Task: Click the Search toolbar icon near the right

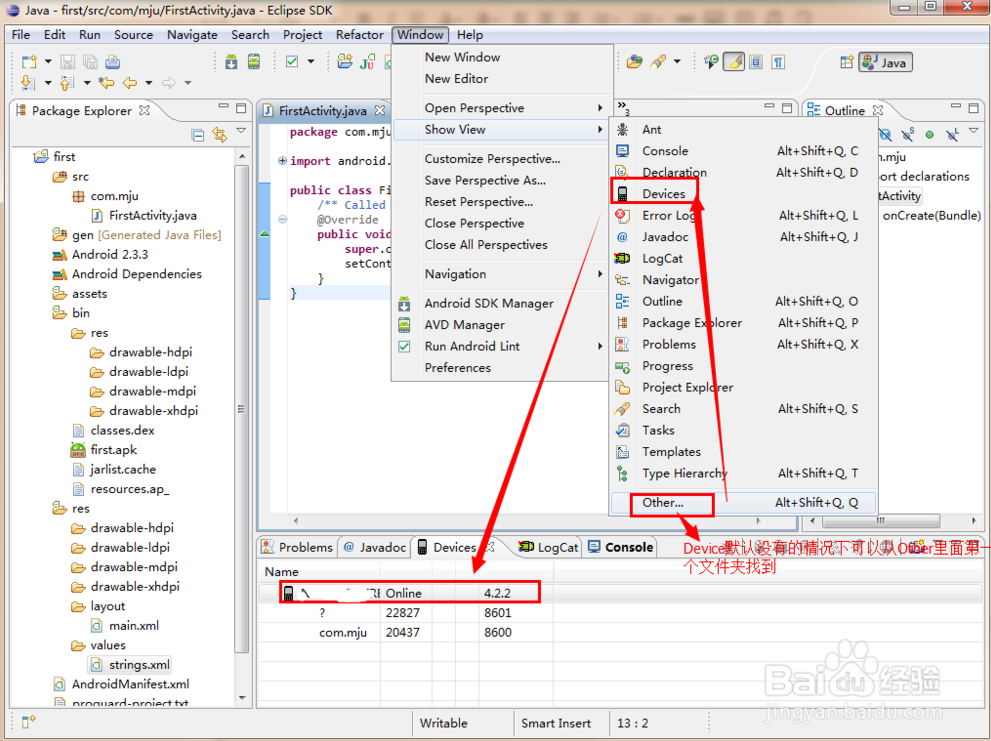Action: click(659, 61)
